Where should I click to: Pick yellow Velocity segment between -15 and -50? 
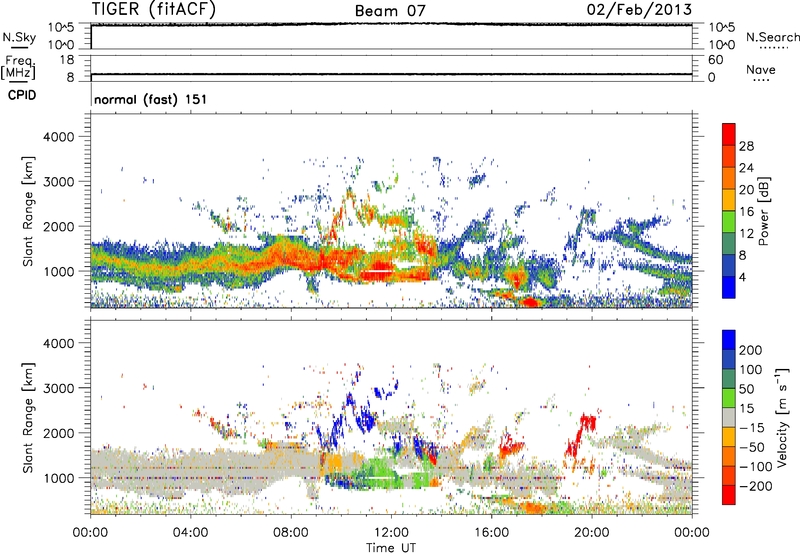point(729,437)
